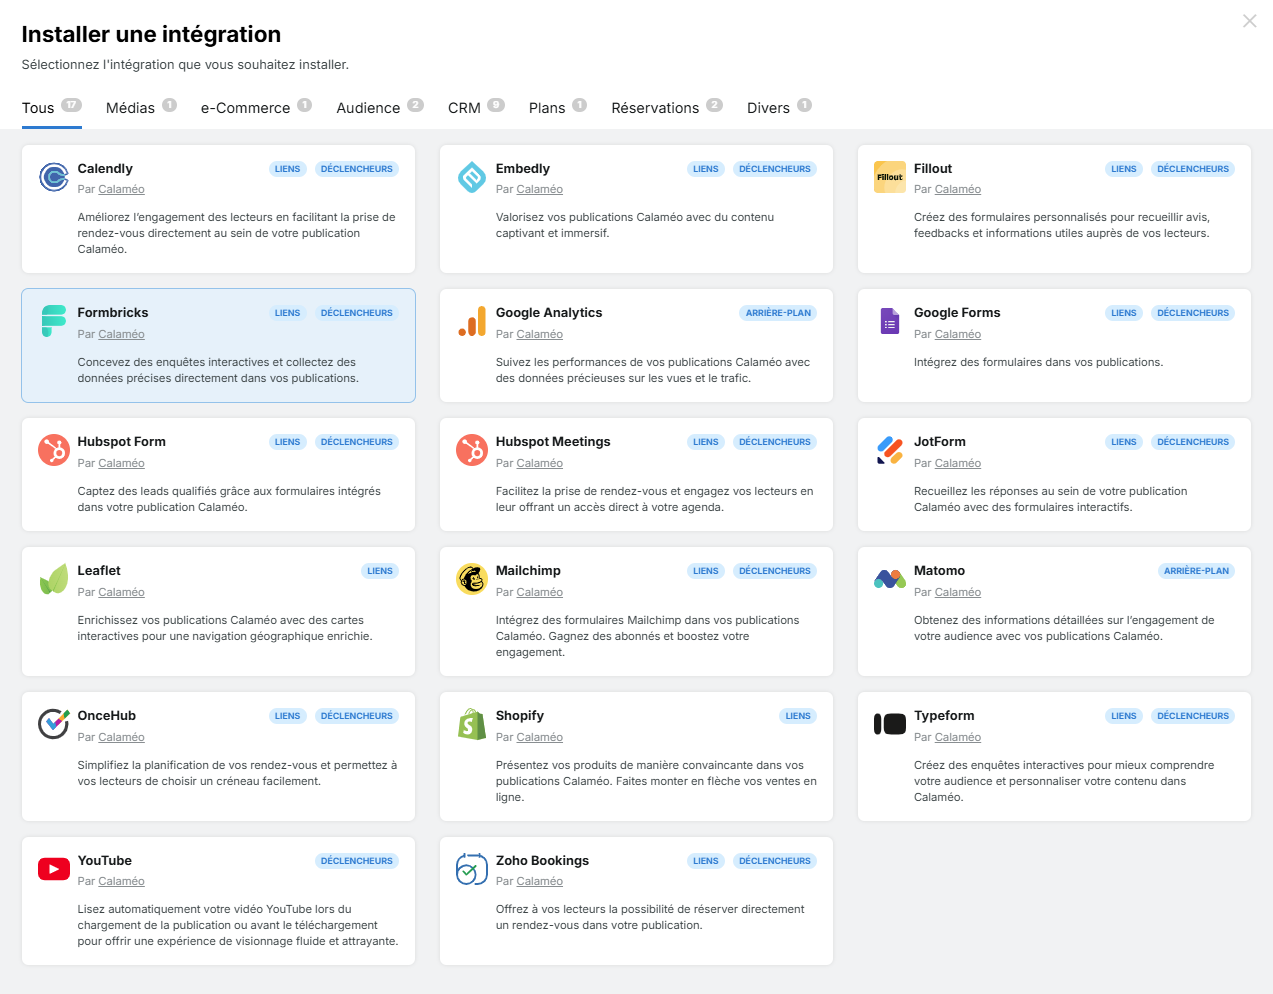Click the OnceHub card title

pos(107,715)
